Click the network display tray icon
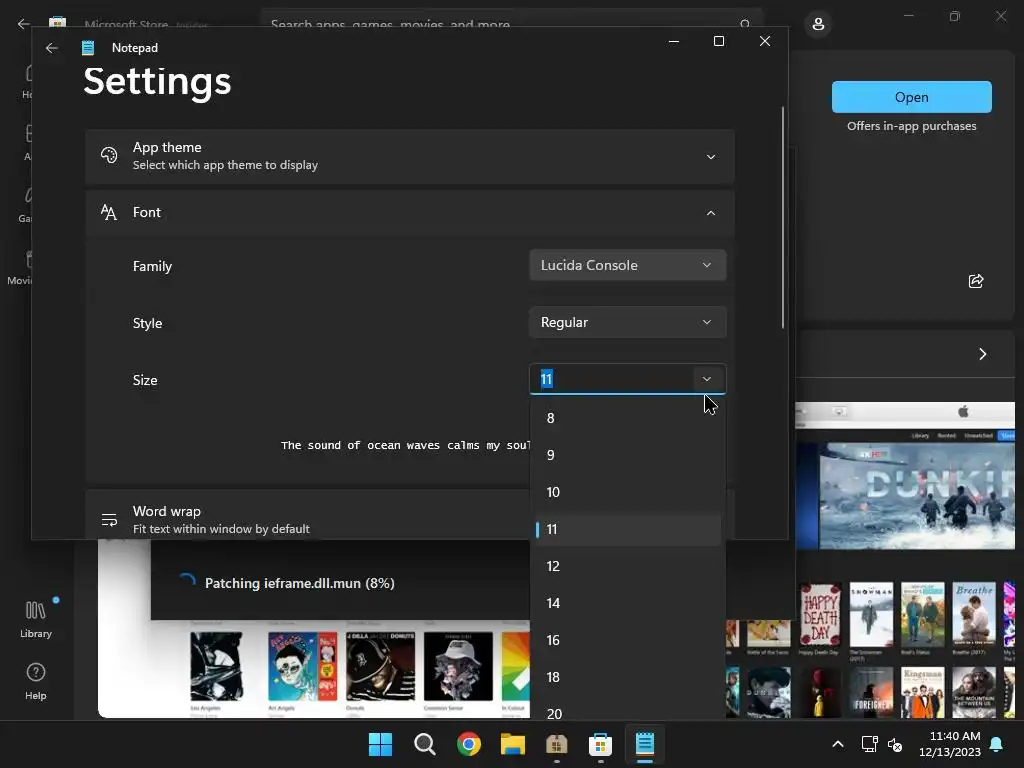The width and height of the screenshot is (1024, 768). [x=869, y=744]
